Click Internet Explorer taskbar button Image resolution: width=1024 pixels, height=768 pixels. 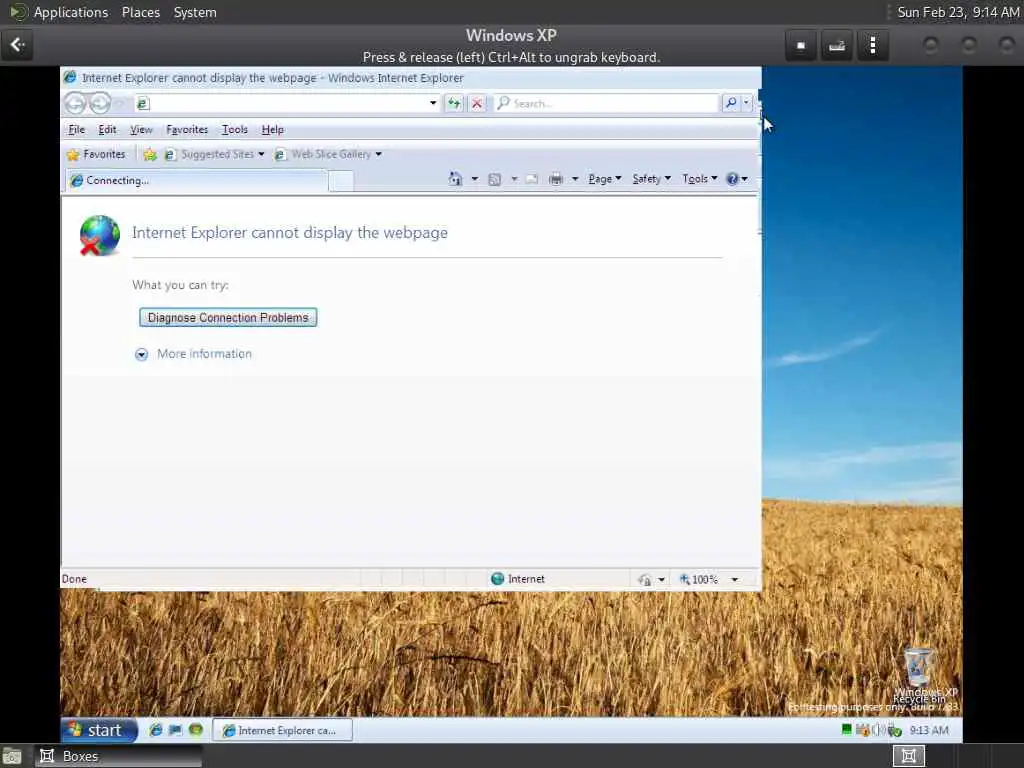tap(282, 730)
